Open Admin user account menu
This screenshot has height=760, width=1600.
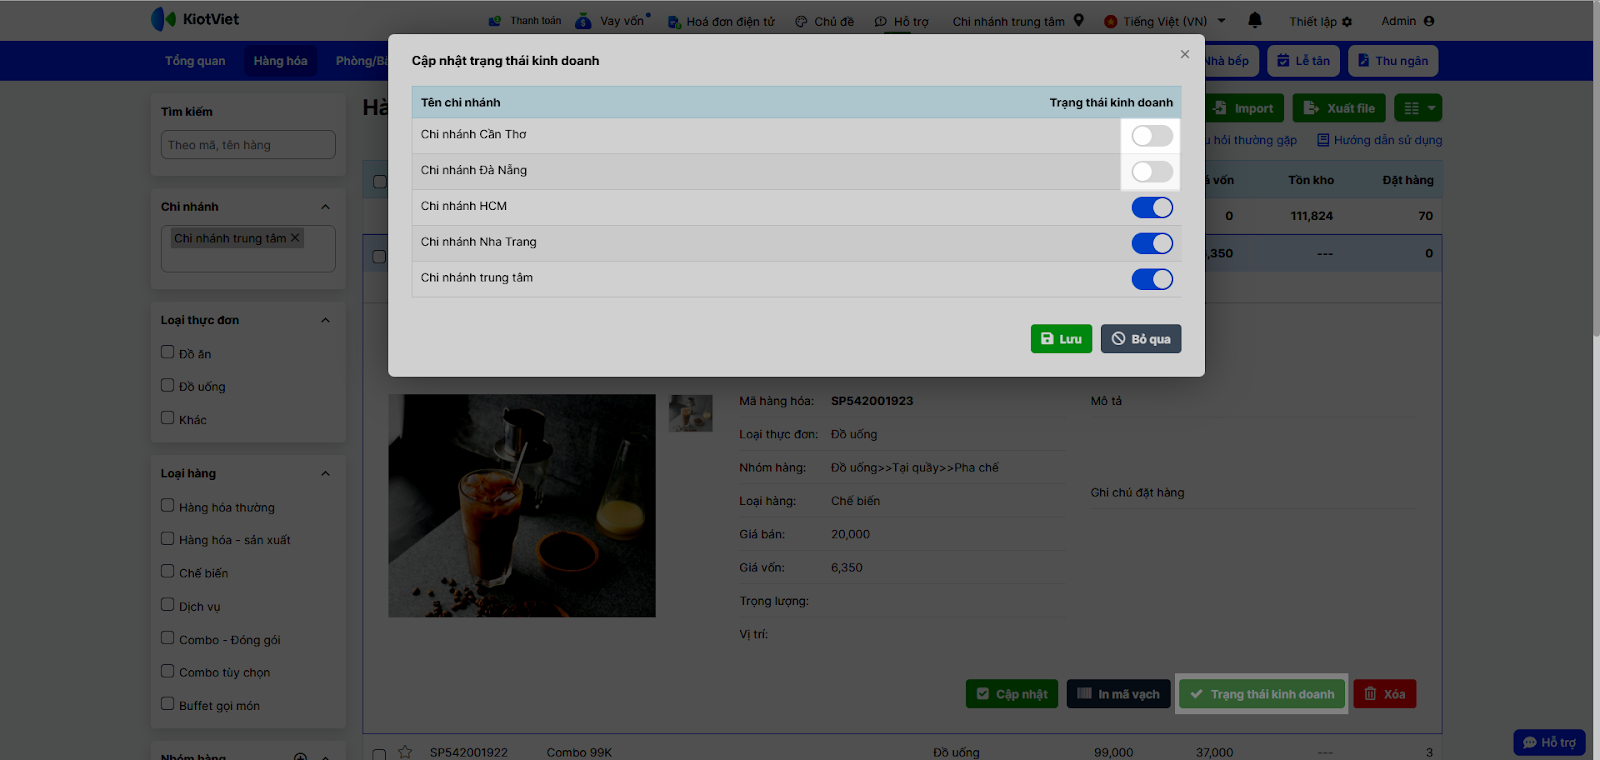[x=1408, y=21]
